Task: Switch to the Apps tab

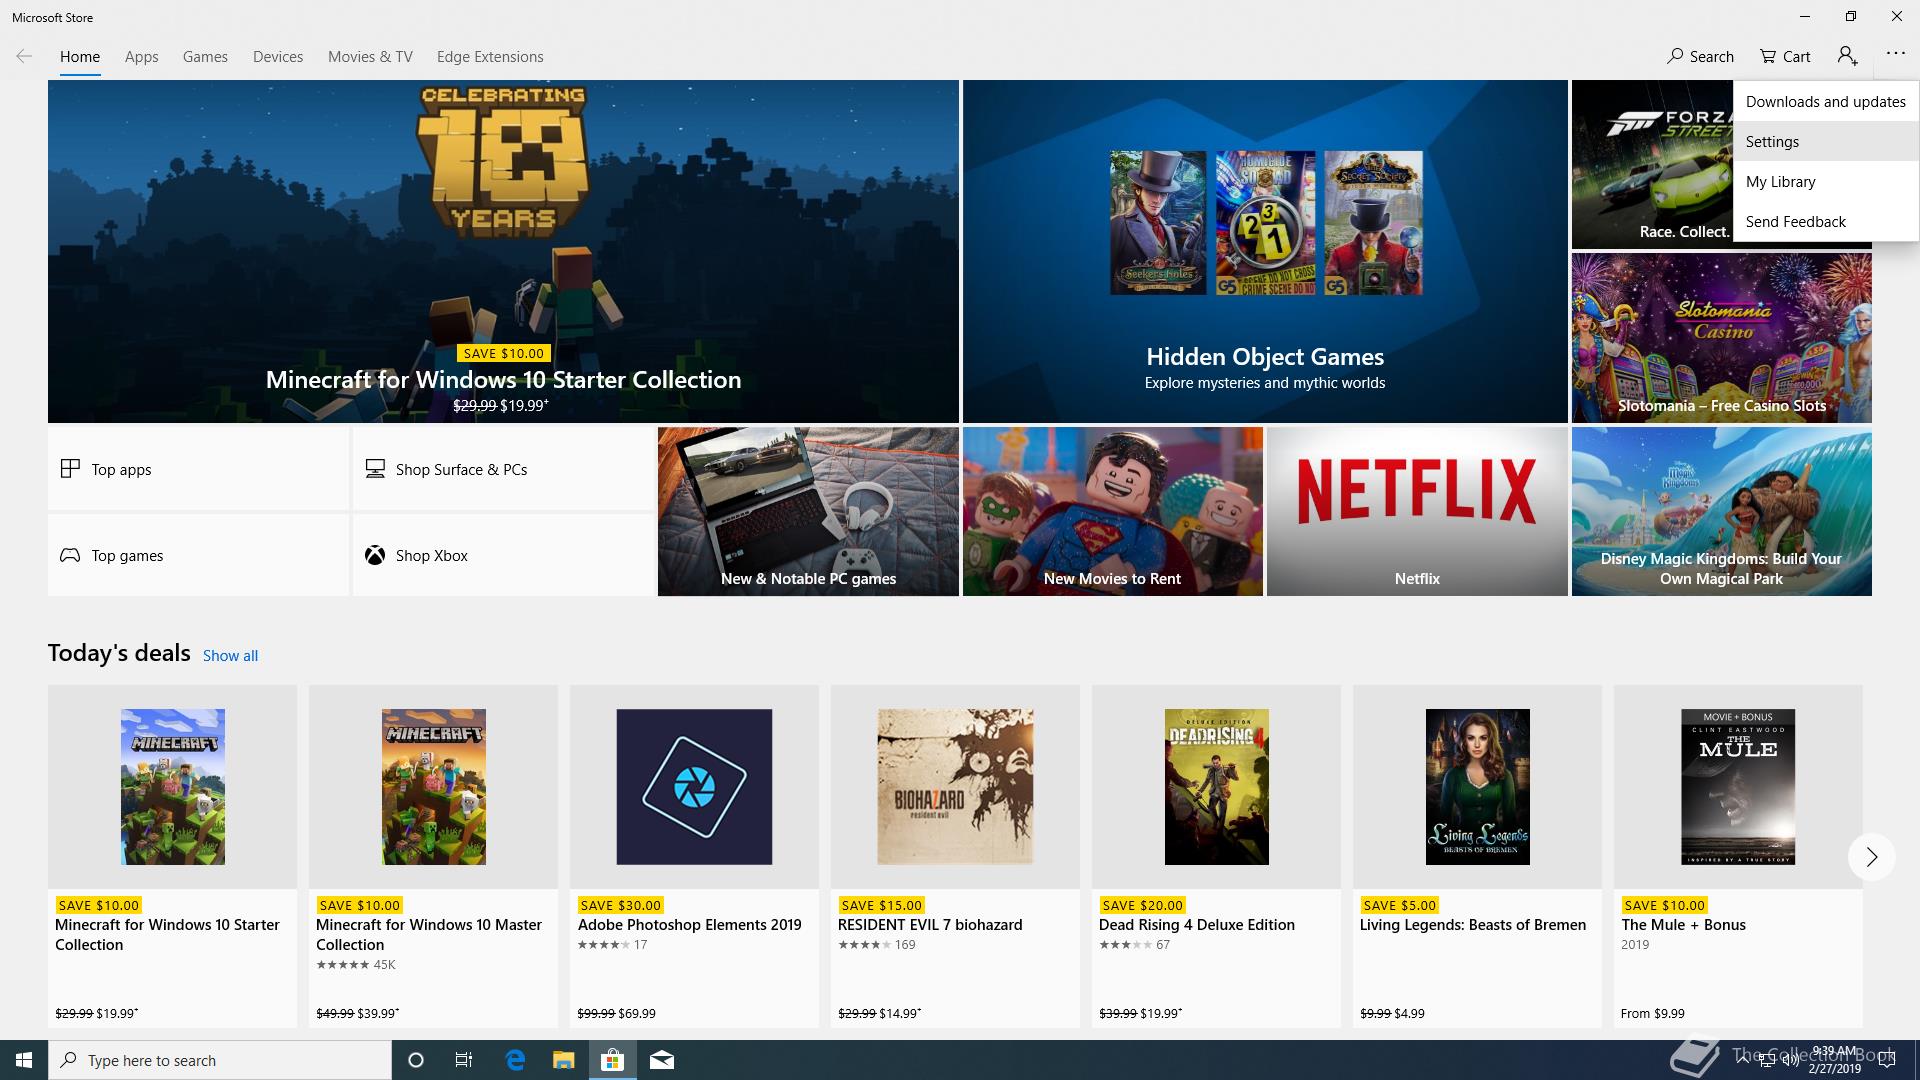Action: [x=141, y=57]
